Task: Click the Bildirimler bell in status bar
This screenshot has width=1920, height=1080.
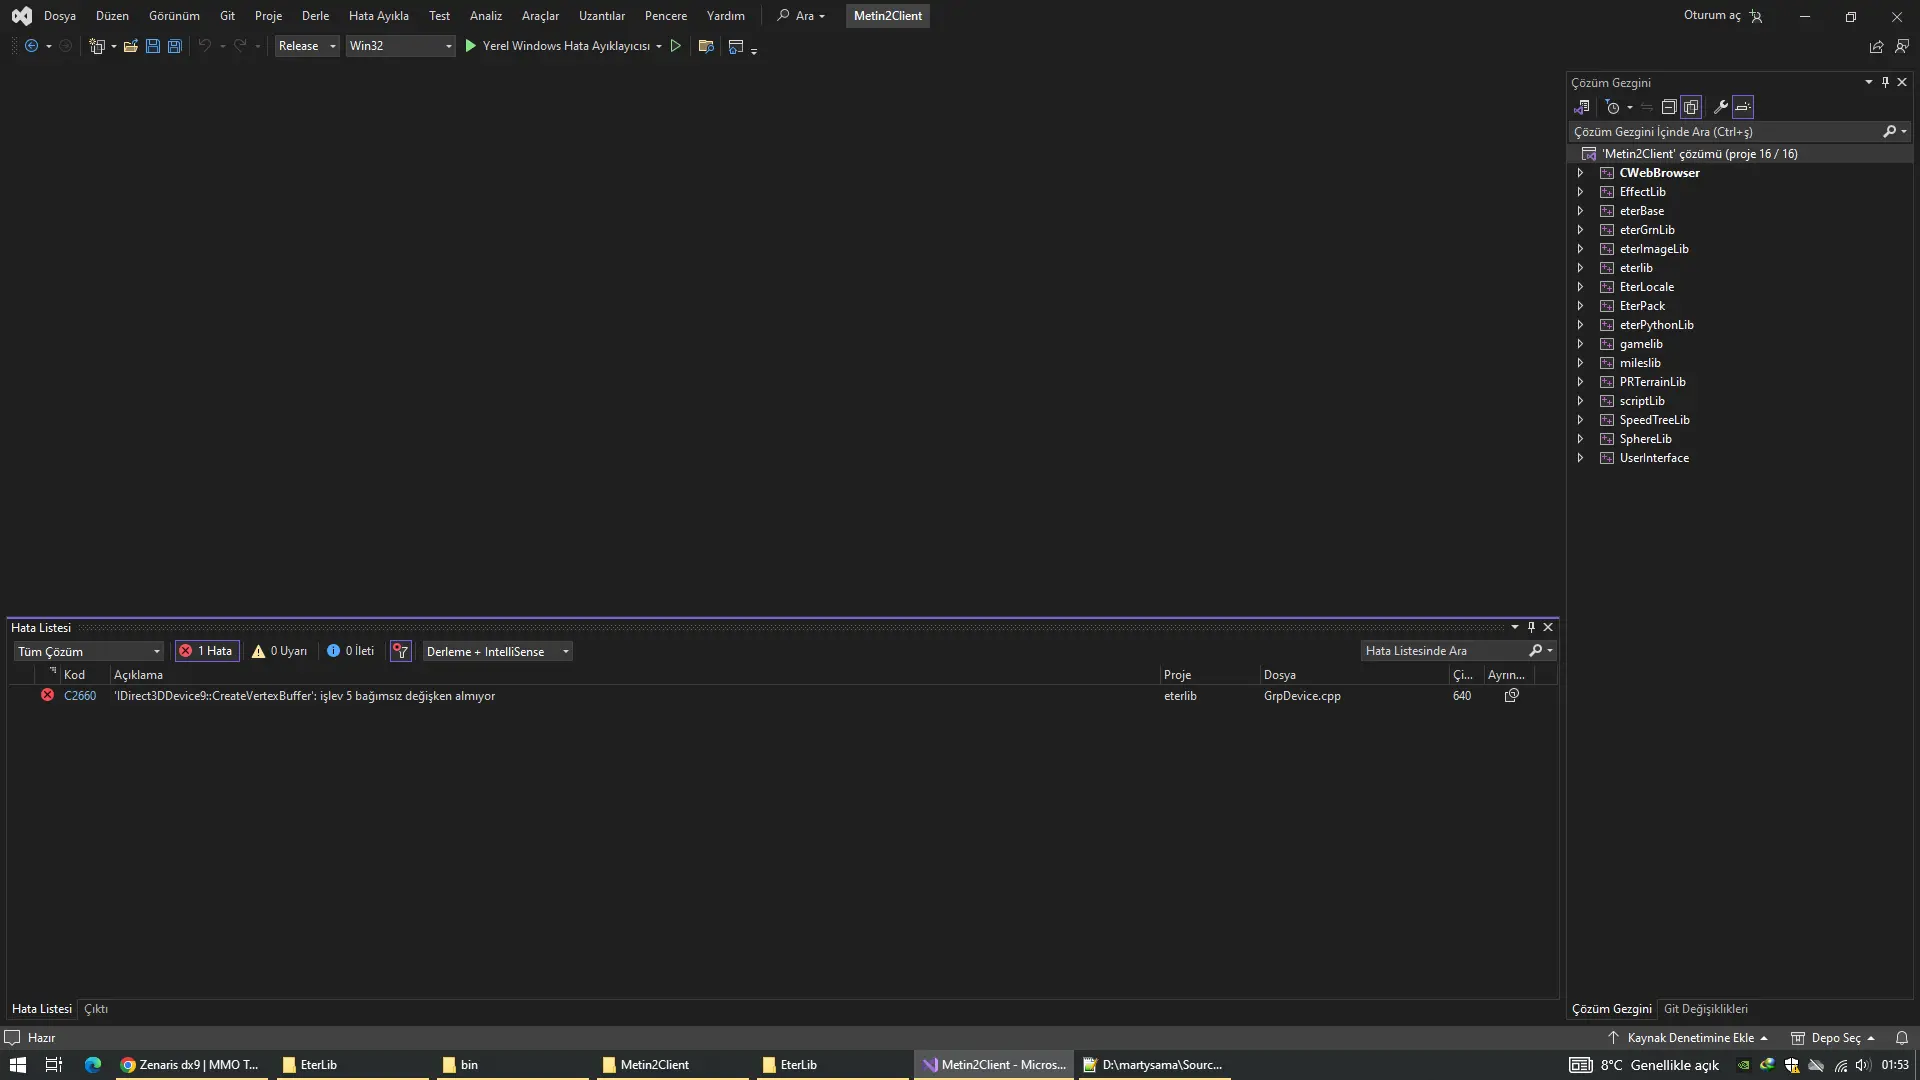Action: [1902, 1038]
